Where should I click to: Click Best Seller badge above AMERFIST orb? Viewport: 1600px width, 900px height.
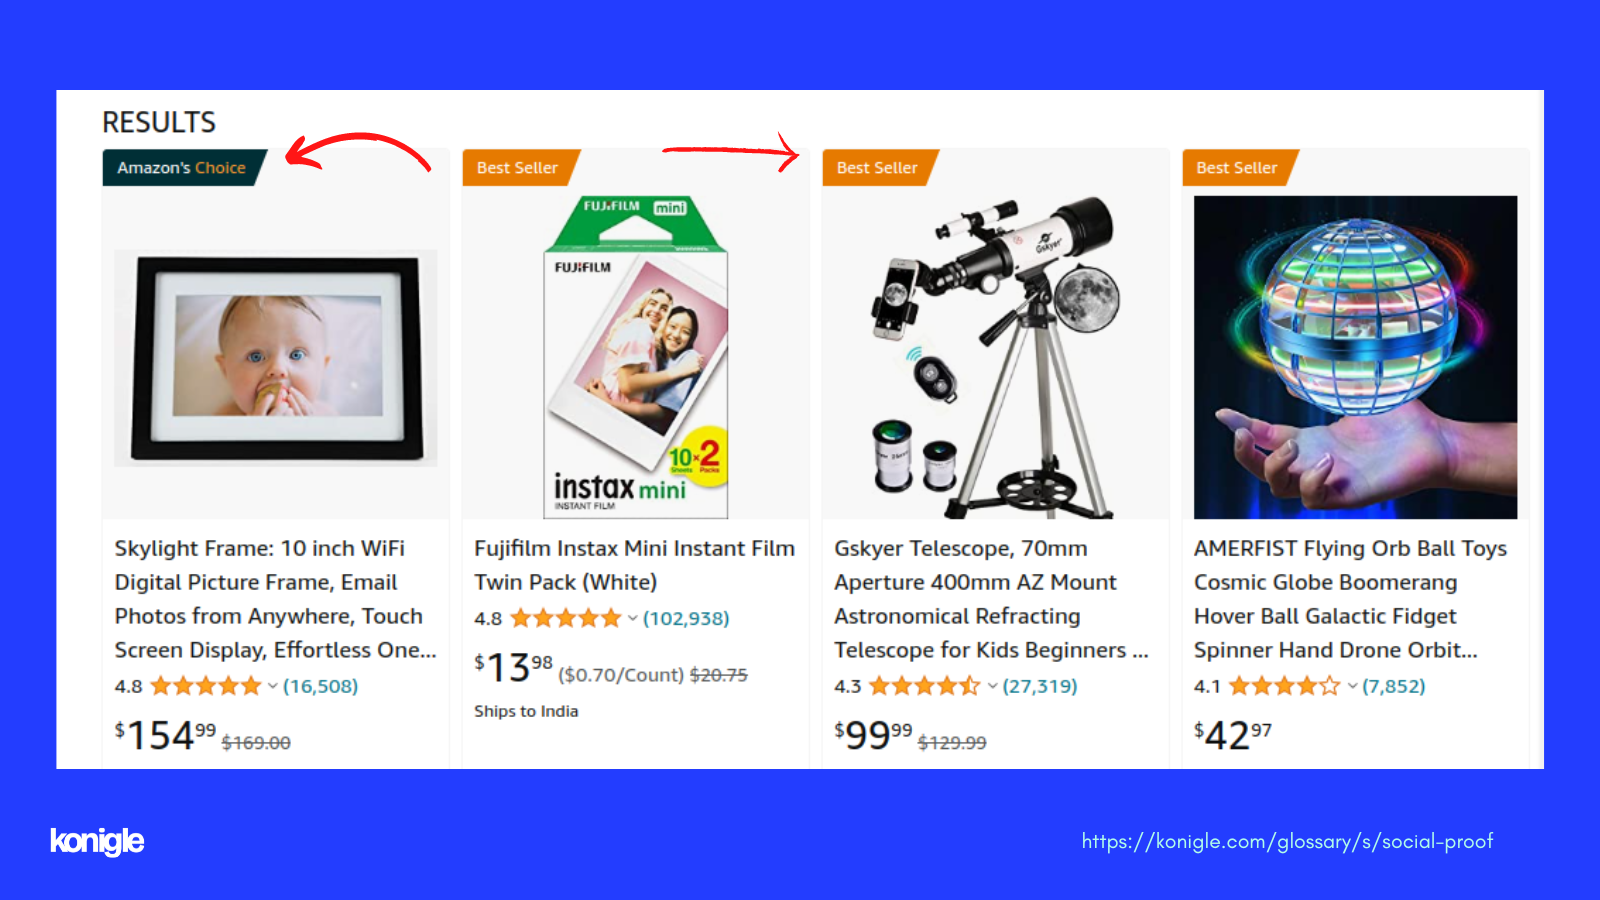1240,168
